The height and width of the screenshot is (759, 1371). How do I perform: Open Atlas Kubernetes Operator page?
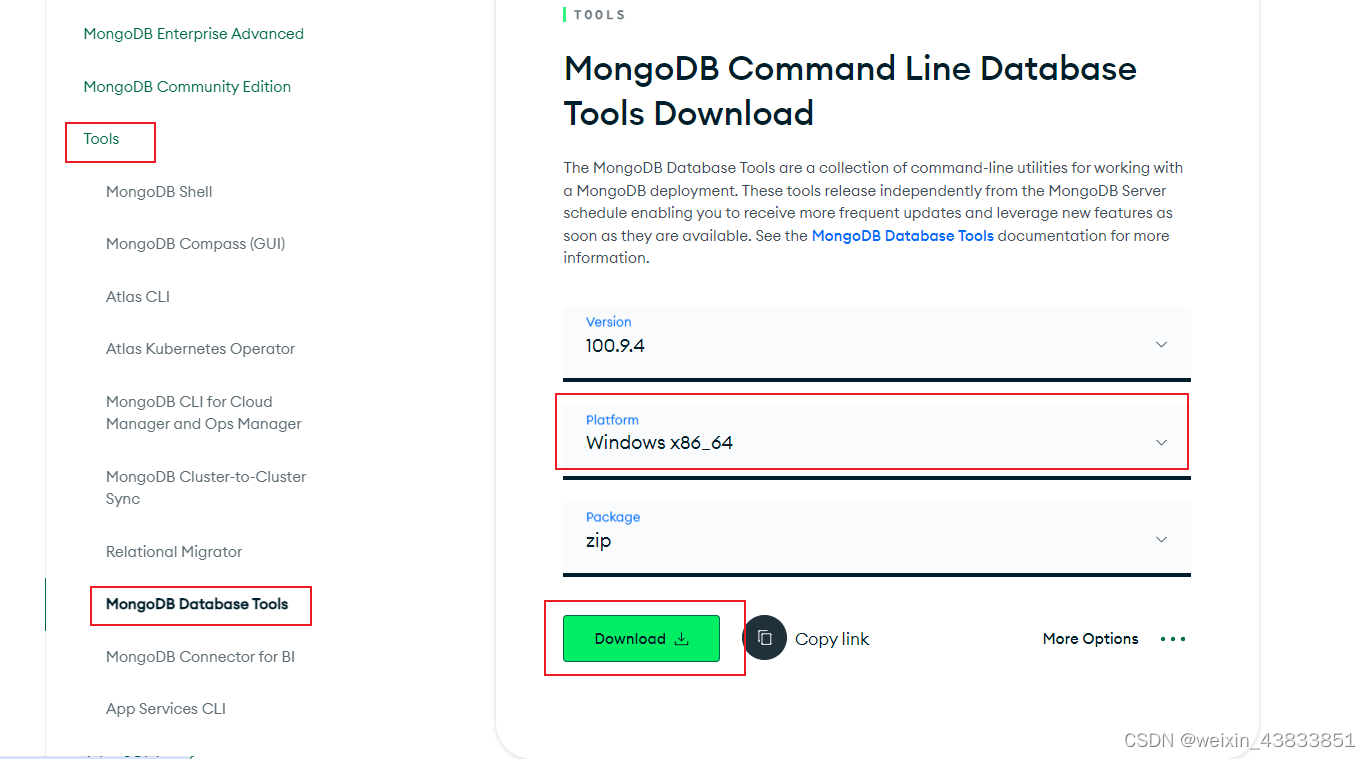click(x=200, y=348)
